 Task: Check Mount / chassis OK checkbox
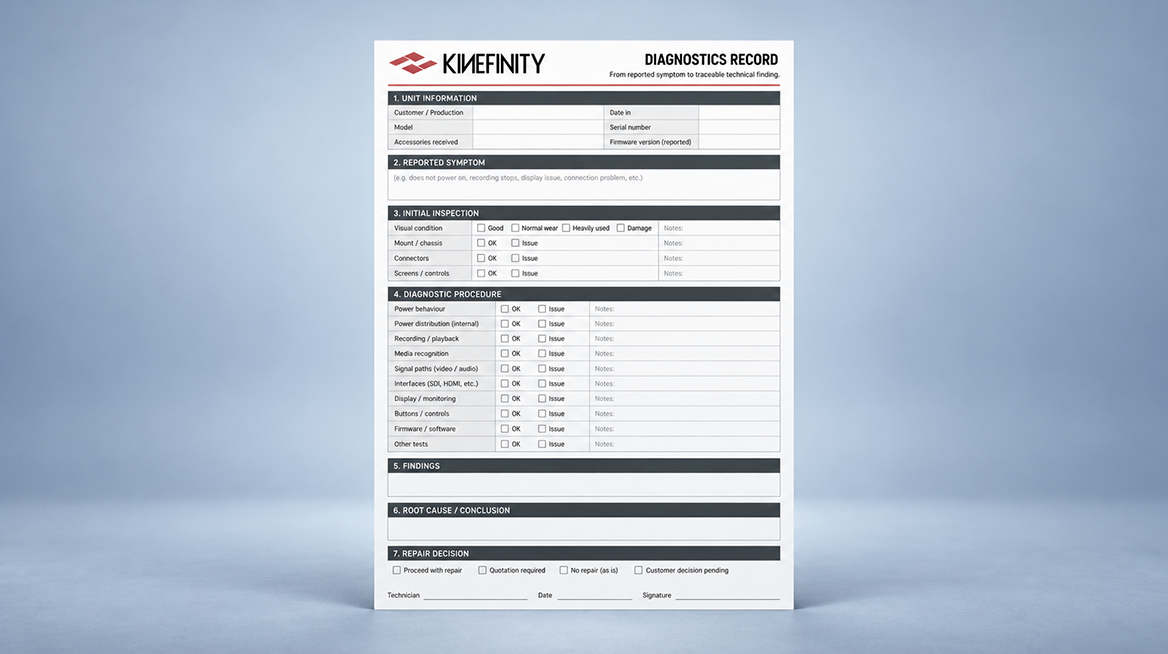[481, 243]
